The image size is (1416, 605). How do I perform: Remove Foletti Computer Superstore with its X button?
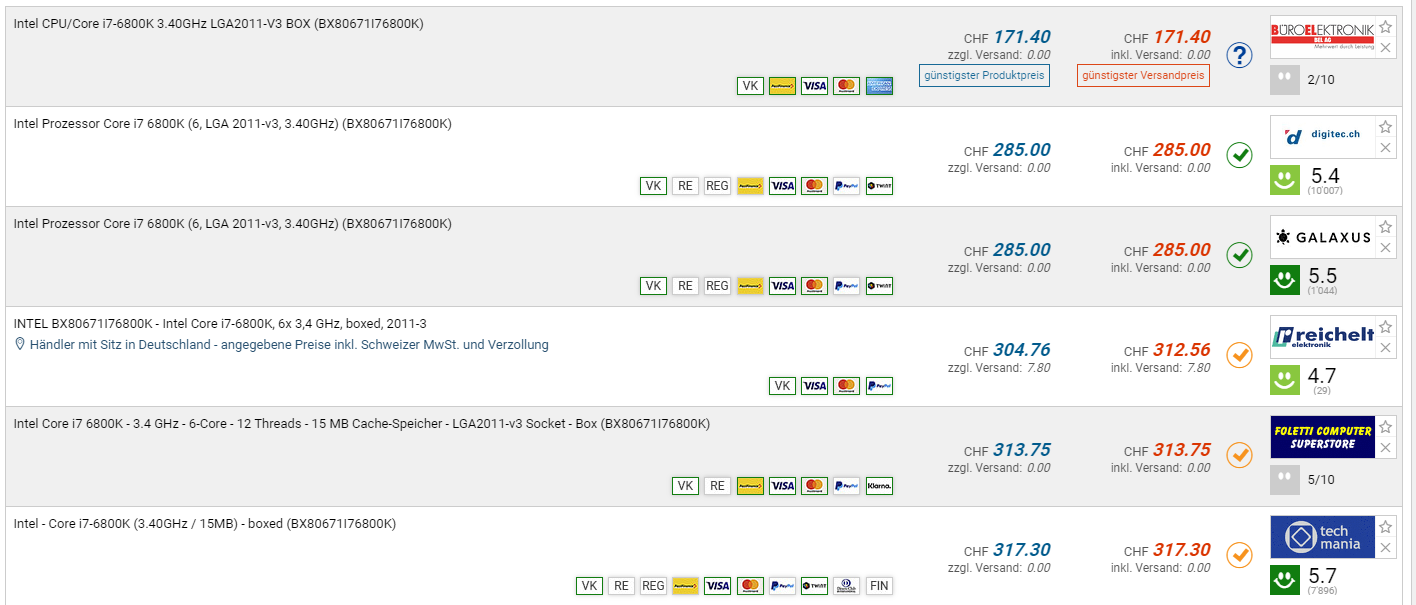click(1385, 448)
